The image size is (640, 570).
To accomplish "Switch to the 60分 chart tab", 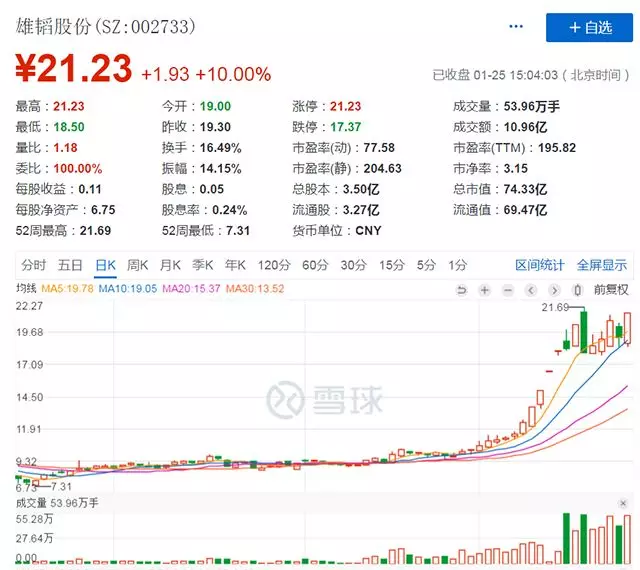I will pyautogui.click(x=315, y=265).
